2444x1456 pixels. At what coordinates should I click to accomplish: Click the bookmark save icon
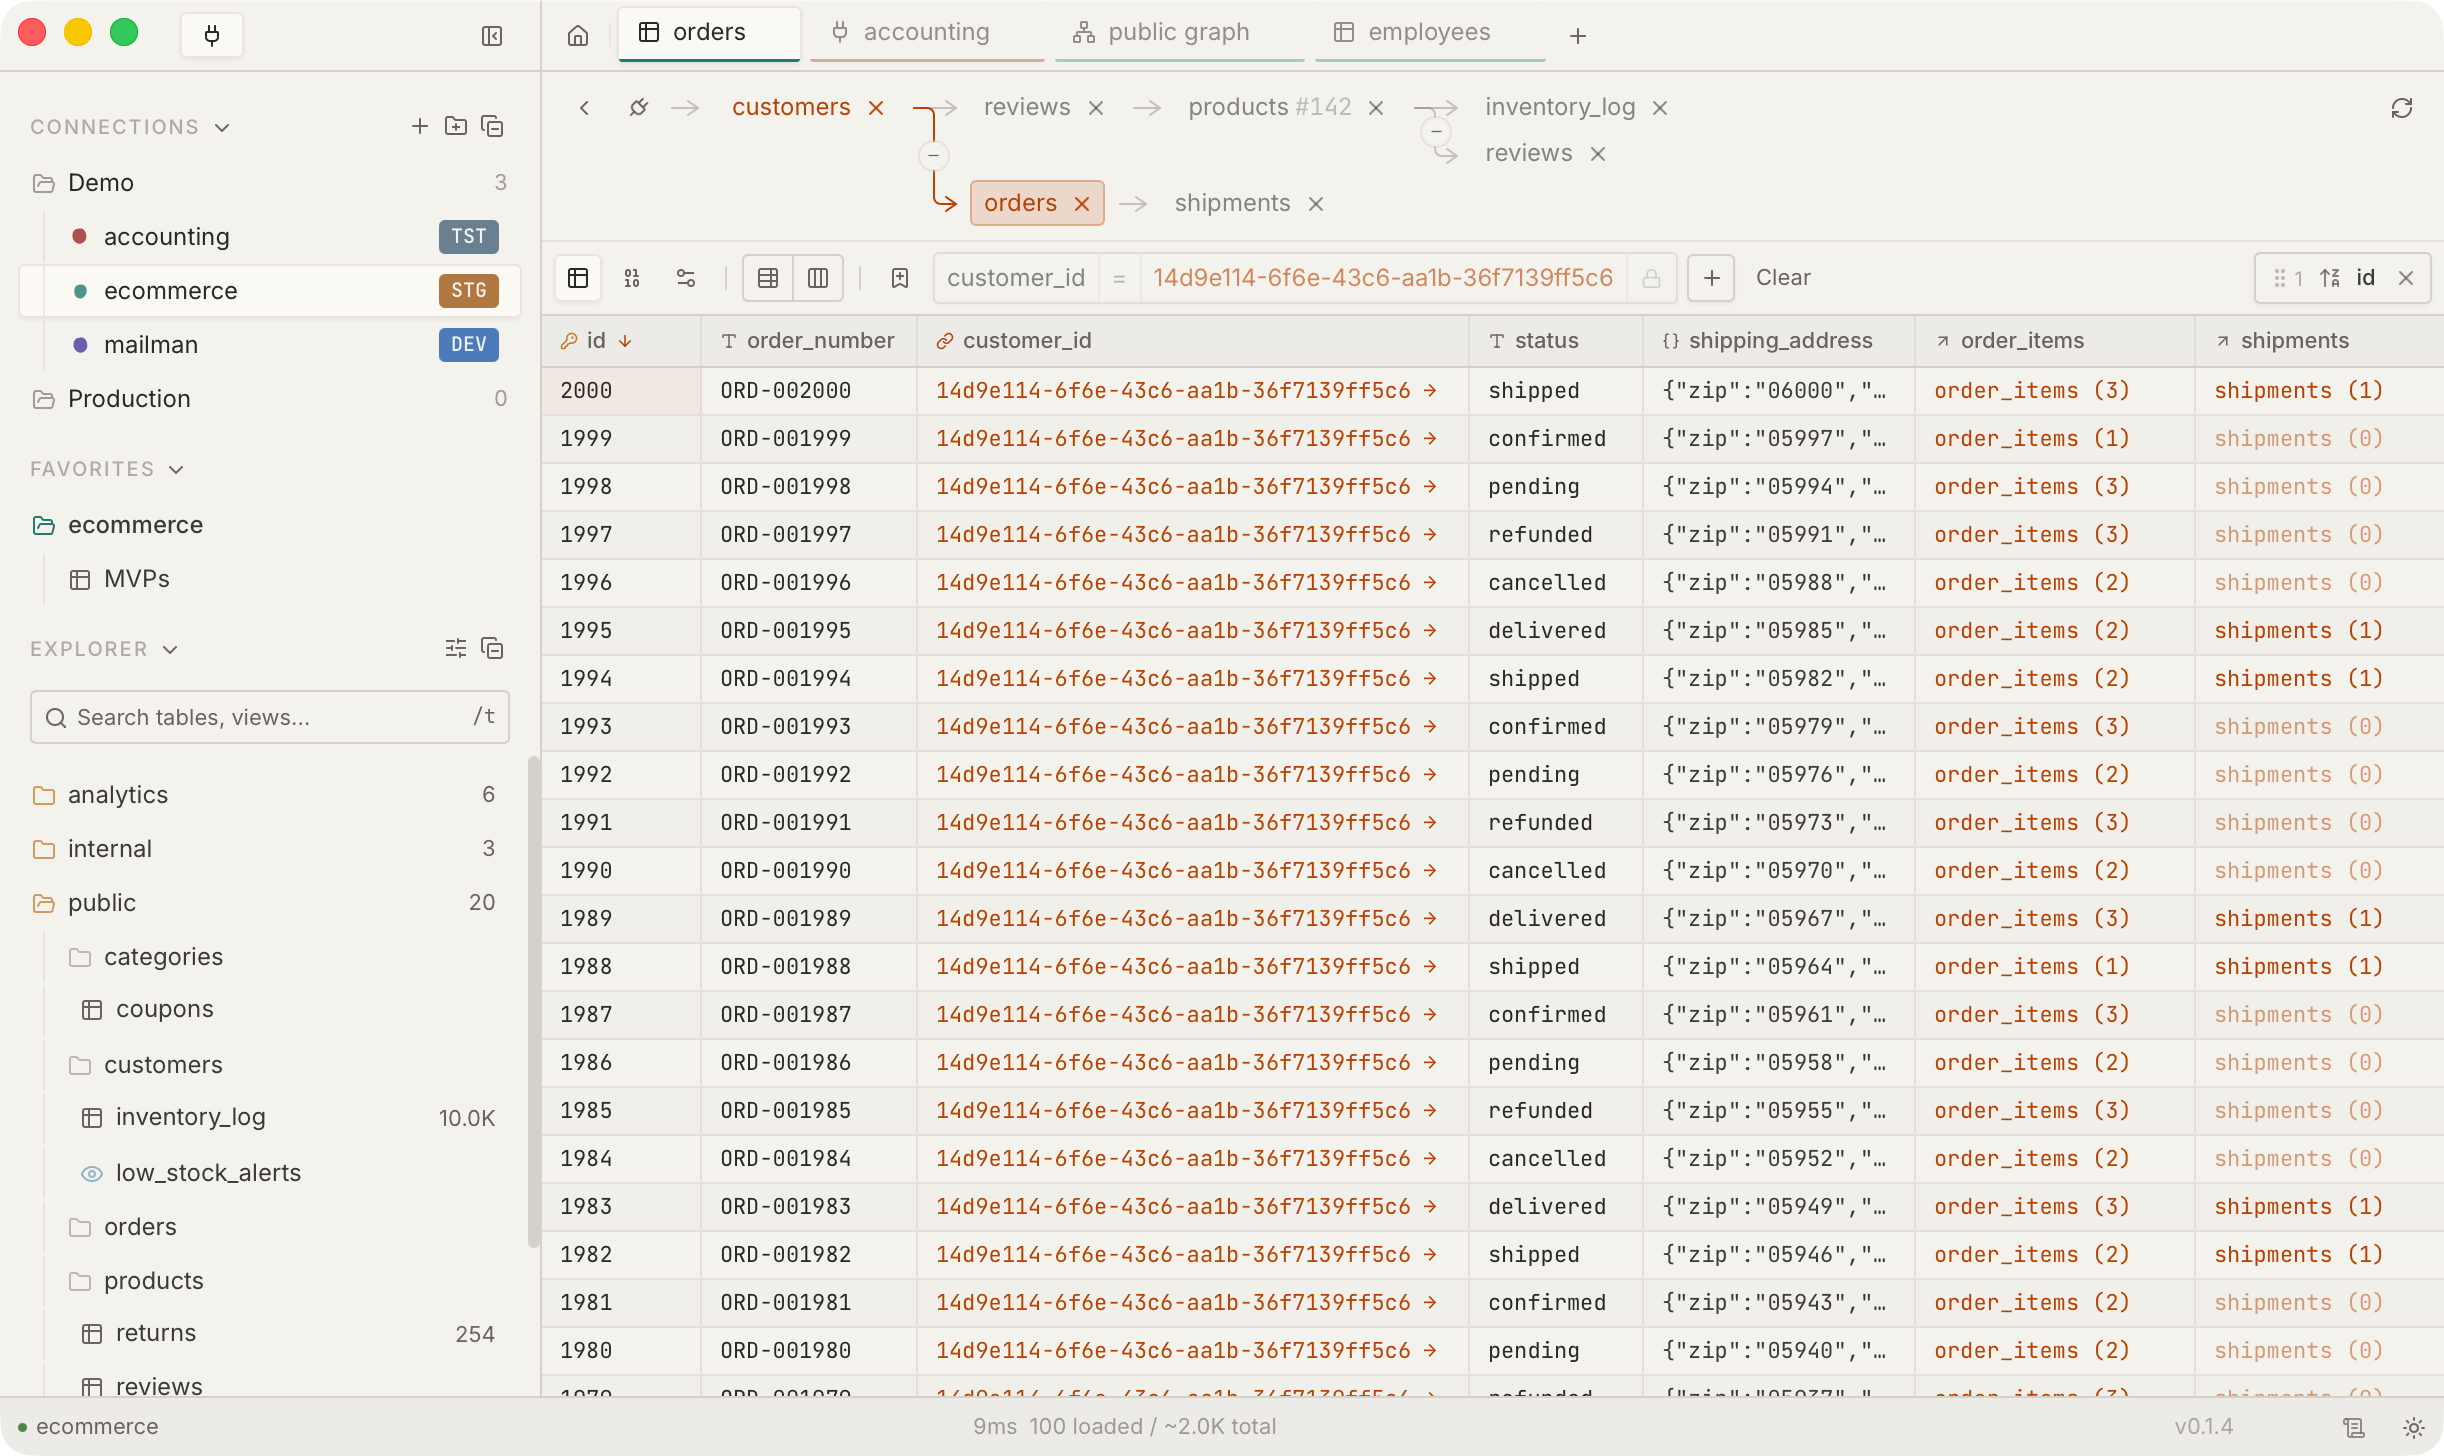click(x=900, y=278)
